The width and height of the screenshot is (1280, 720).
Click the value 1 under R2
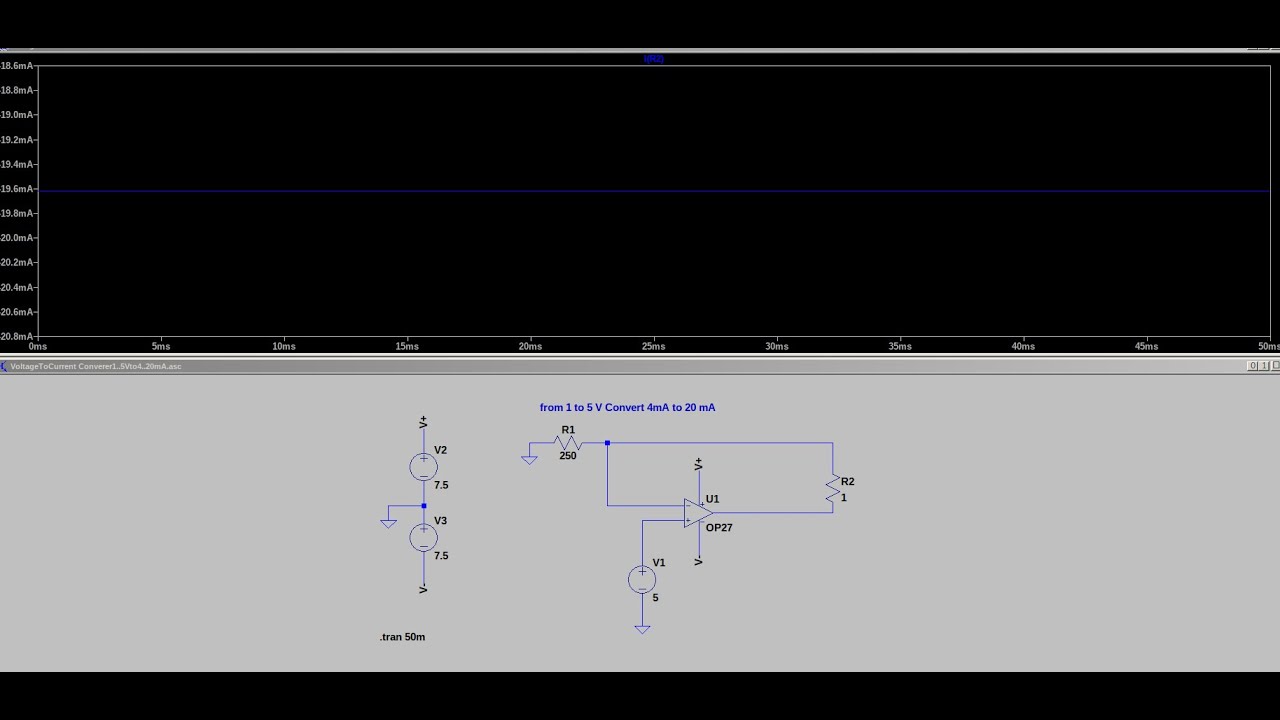click(844, 498)
